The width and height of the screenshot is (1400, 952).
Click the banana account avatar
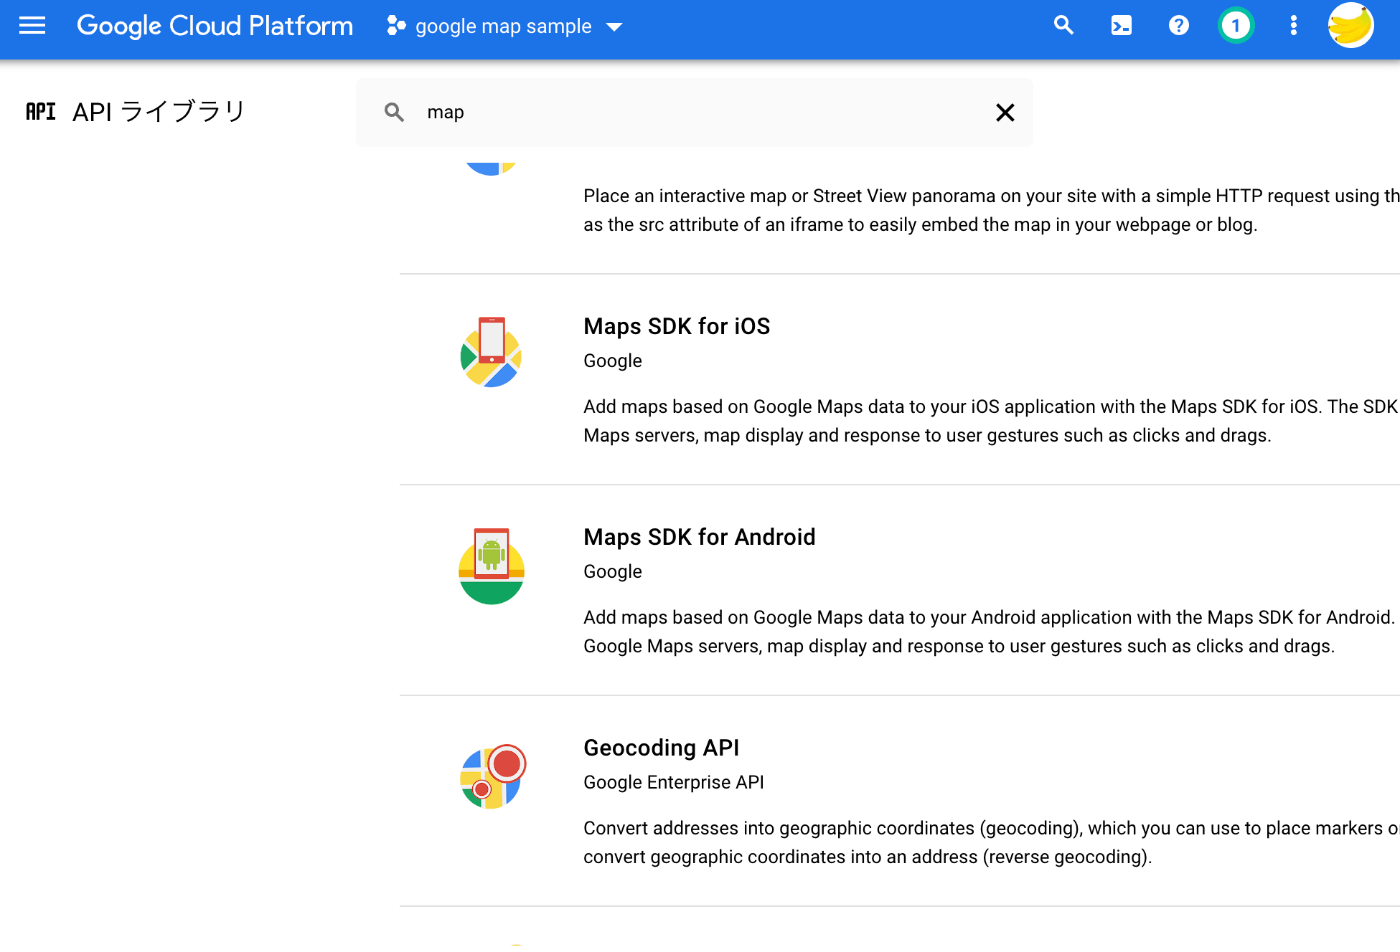[x=1351, y=25]
